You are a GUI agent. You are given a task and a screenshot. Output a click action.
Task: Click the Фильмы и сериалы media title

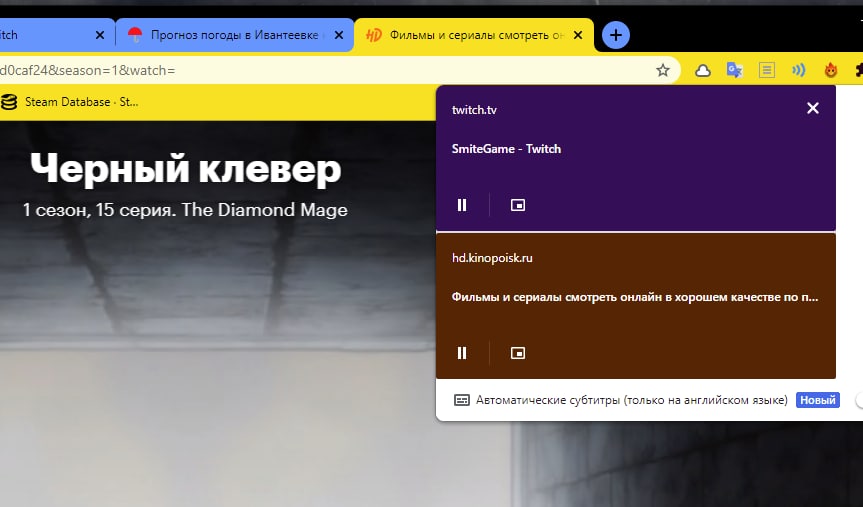pos(635,297)
